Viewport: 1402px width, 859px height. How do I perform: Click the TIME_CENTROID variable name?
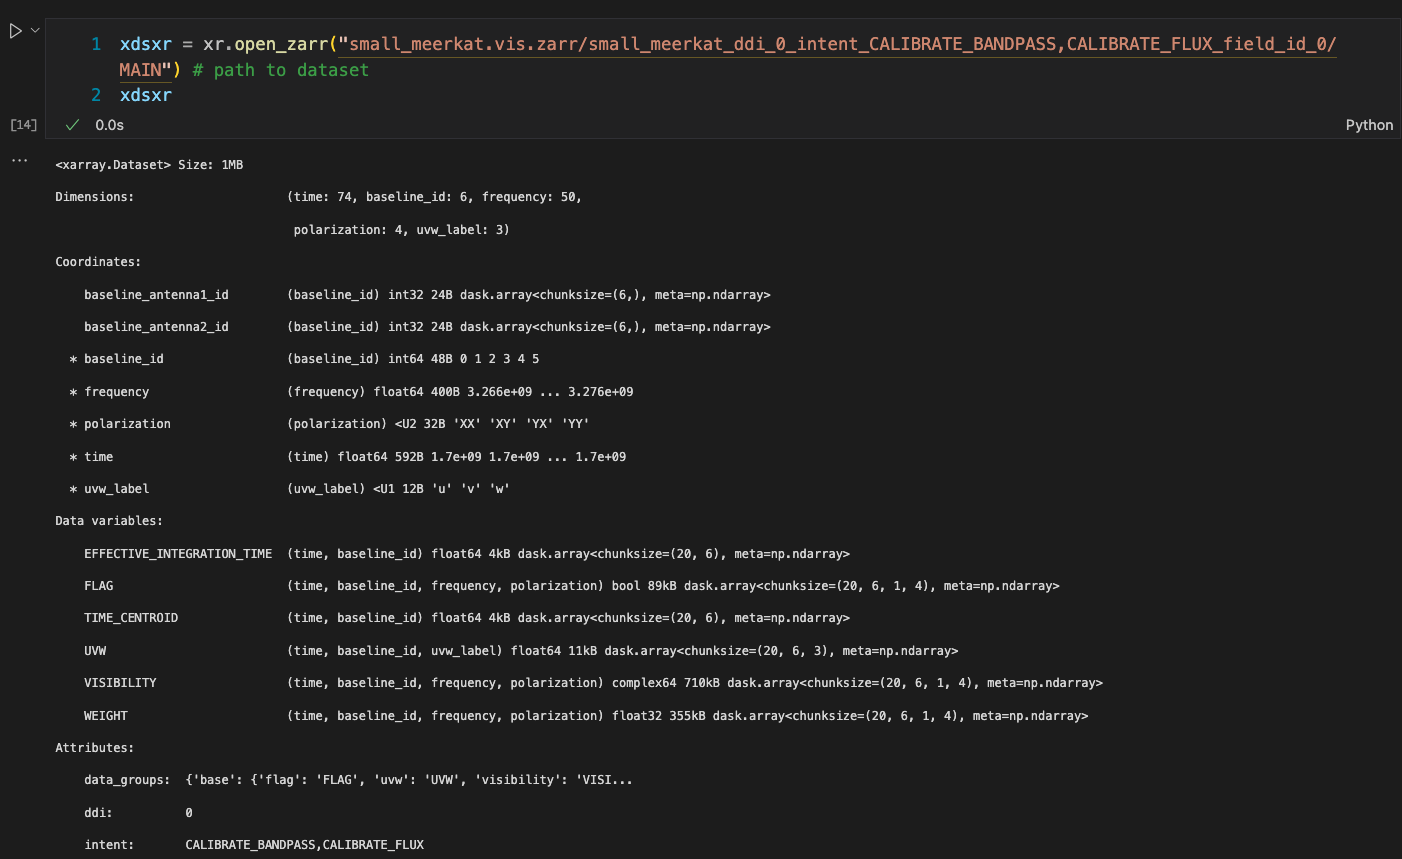tap(131, 618)
